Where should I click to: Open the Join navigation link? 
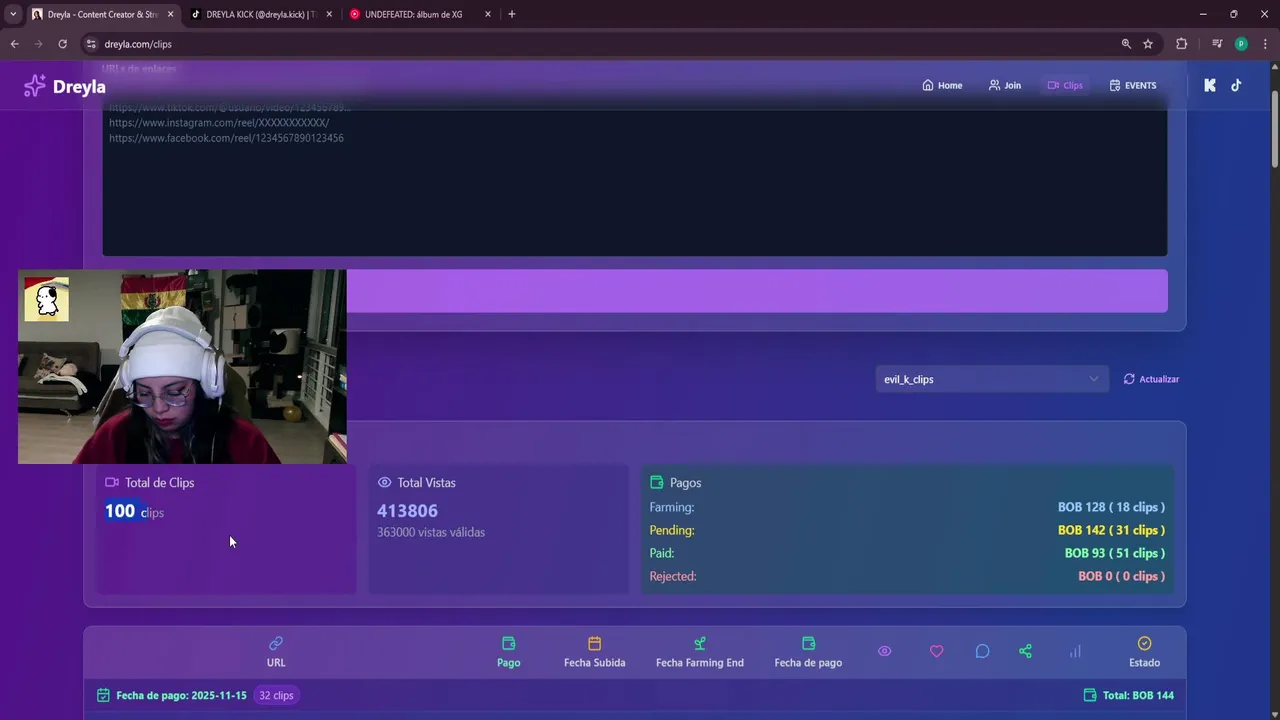pyautogui.click(x=1004, y=85)
